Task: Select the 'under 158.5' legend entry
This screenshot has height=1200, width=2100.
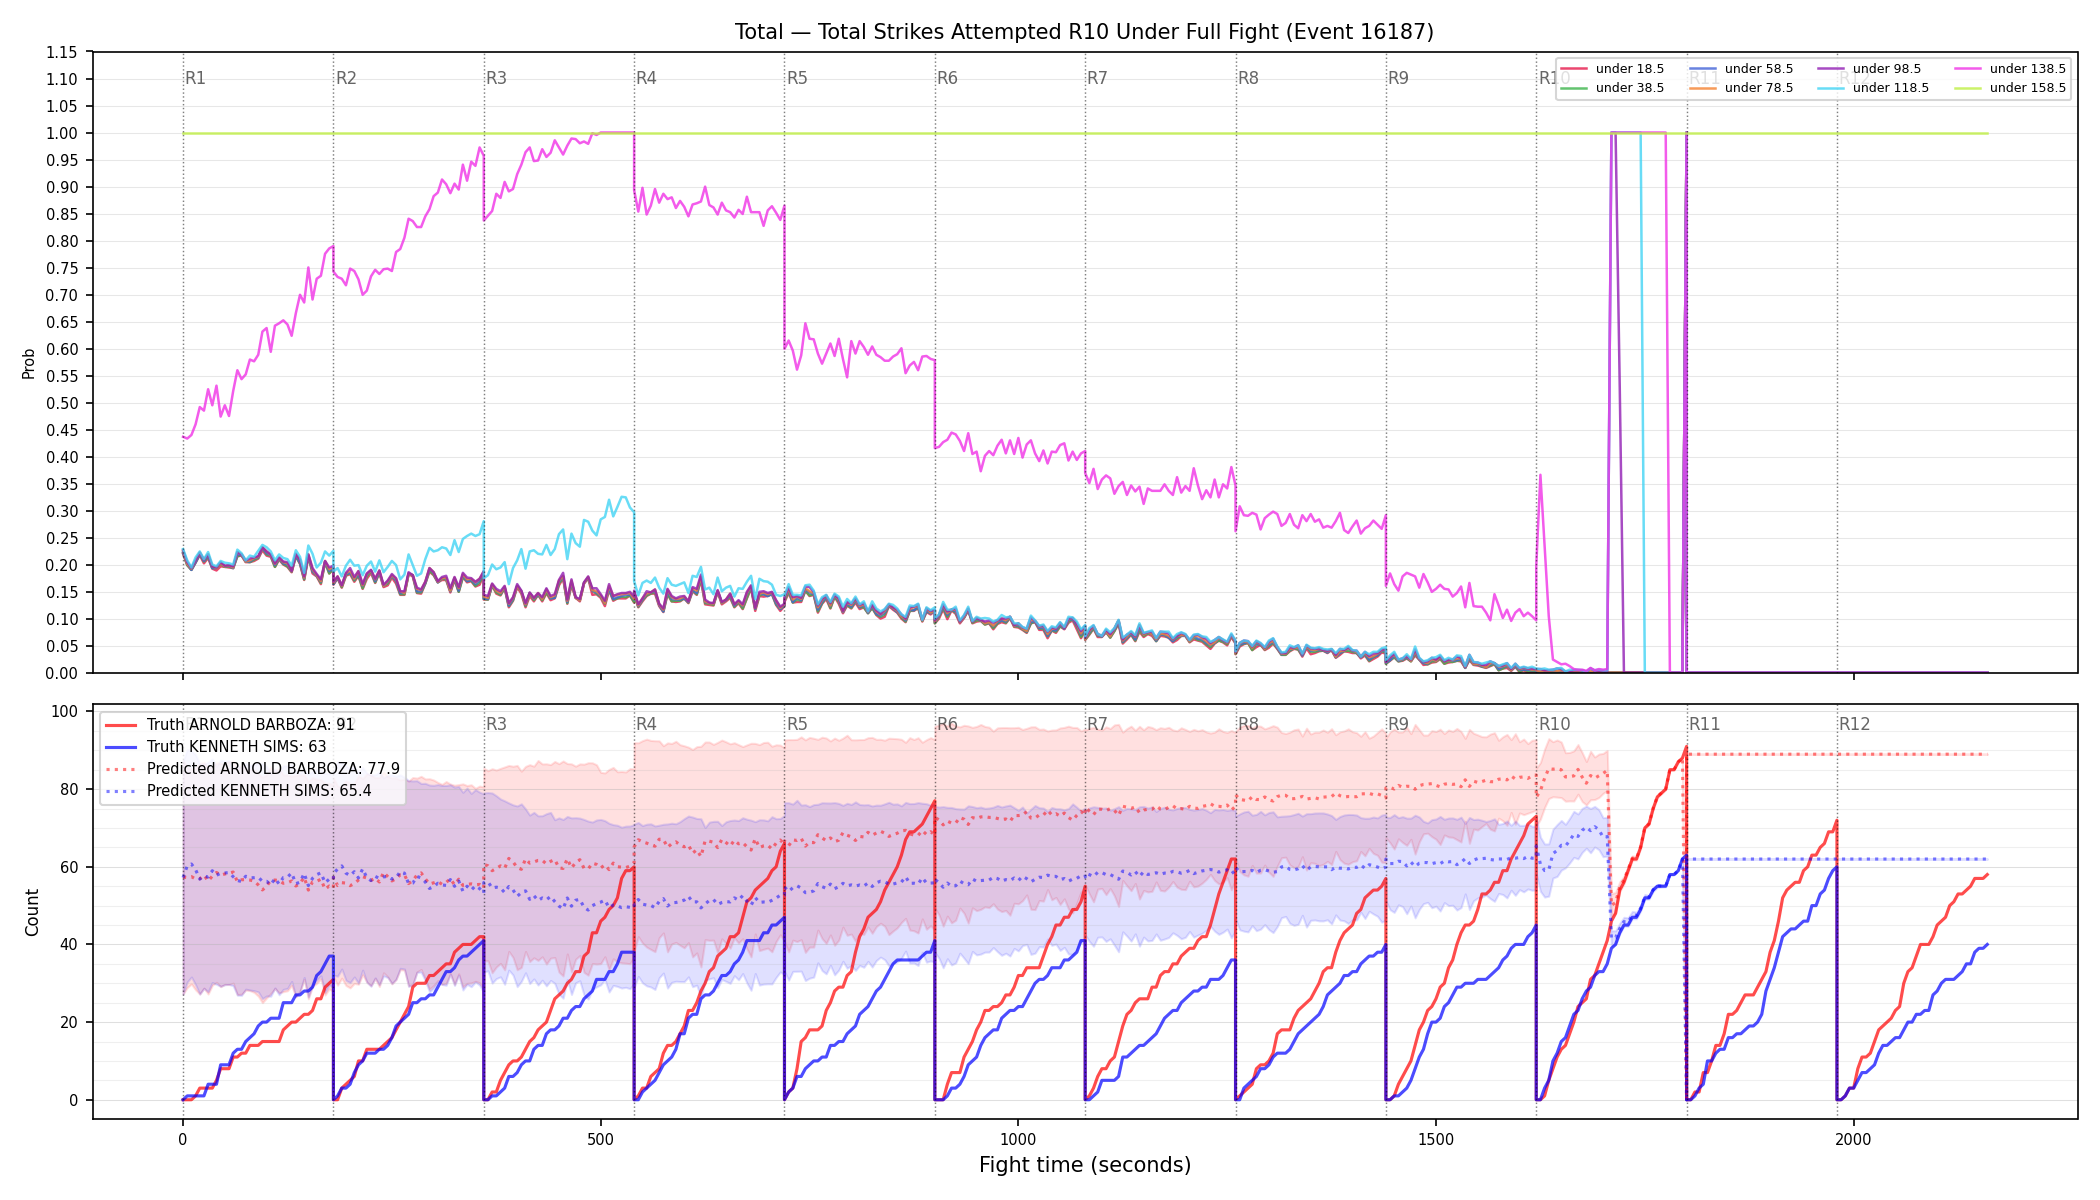Action: pos(2010,88)
